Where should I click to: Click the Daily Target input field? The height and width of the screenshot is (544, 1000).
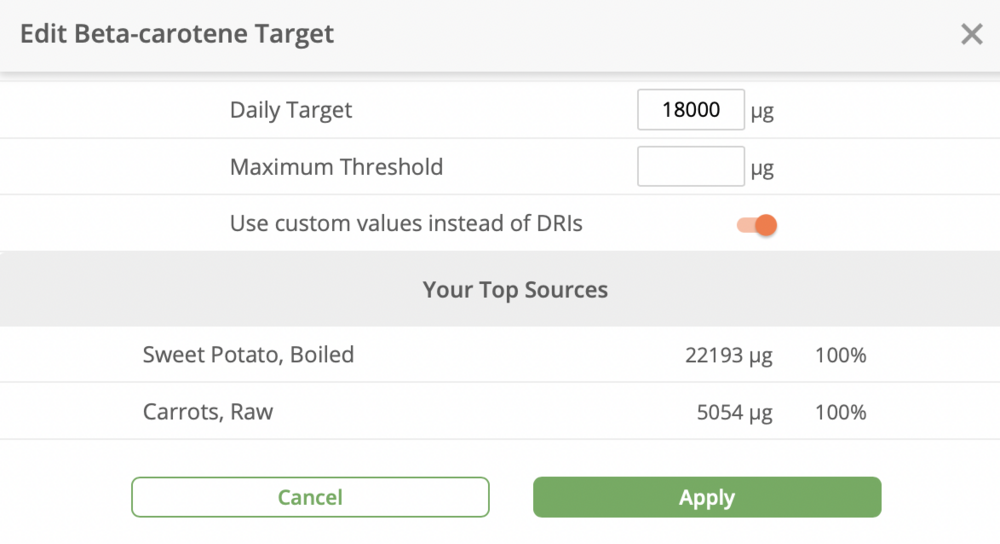tap(691, 110)
